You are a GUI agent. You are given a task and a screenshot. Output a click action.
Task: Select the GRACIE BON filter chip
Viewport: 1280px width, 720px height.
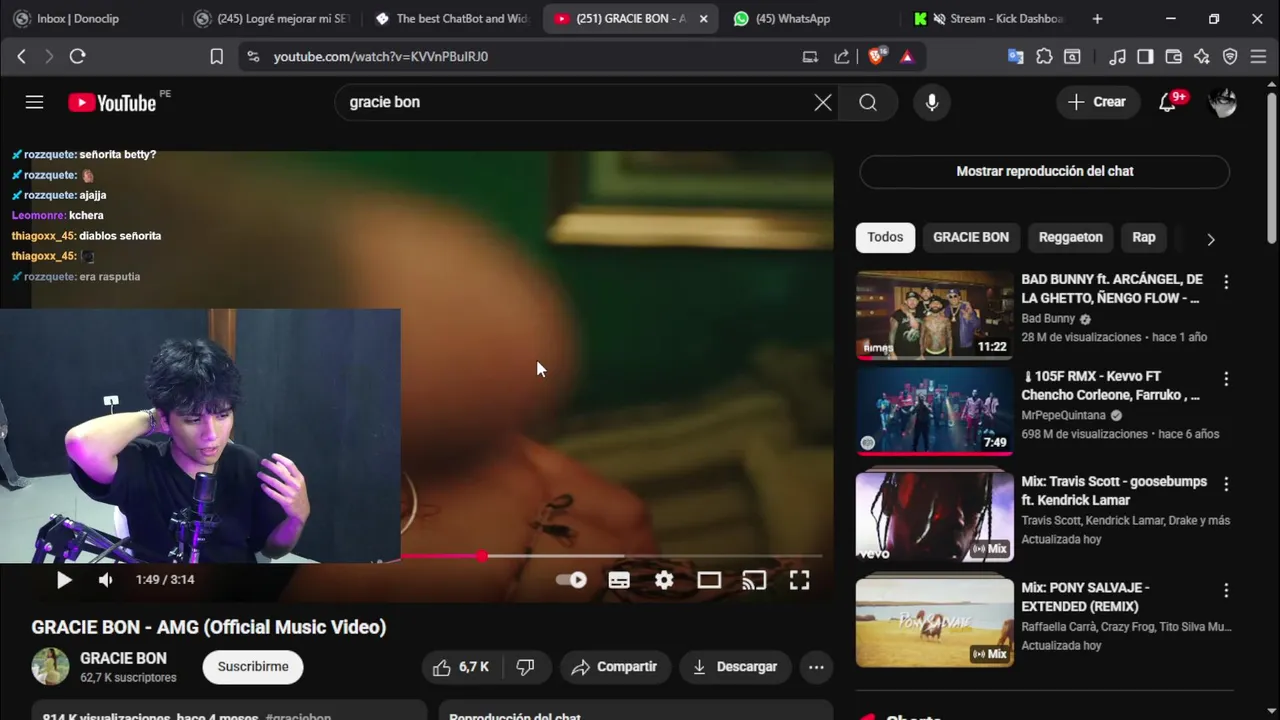(971, 237)
